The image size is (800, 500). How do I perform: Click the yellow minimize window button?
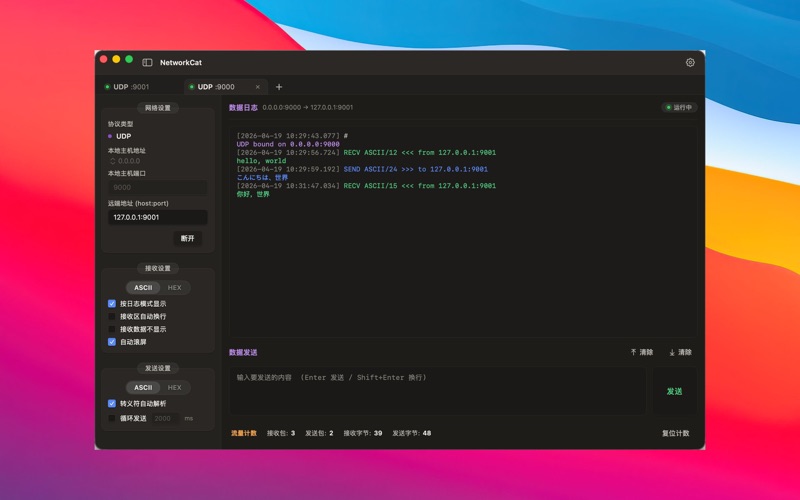[x=116, y=60]
